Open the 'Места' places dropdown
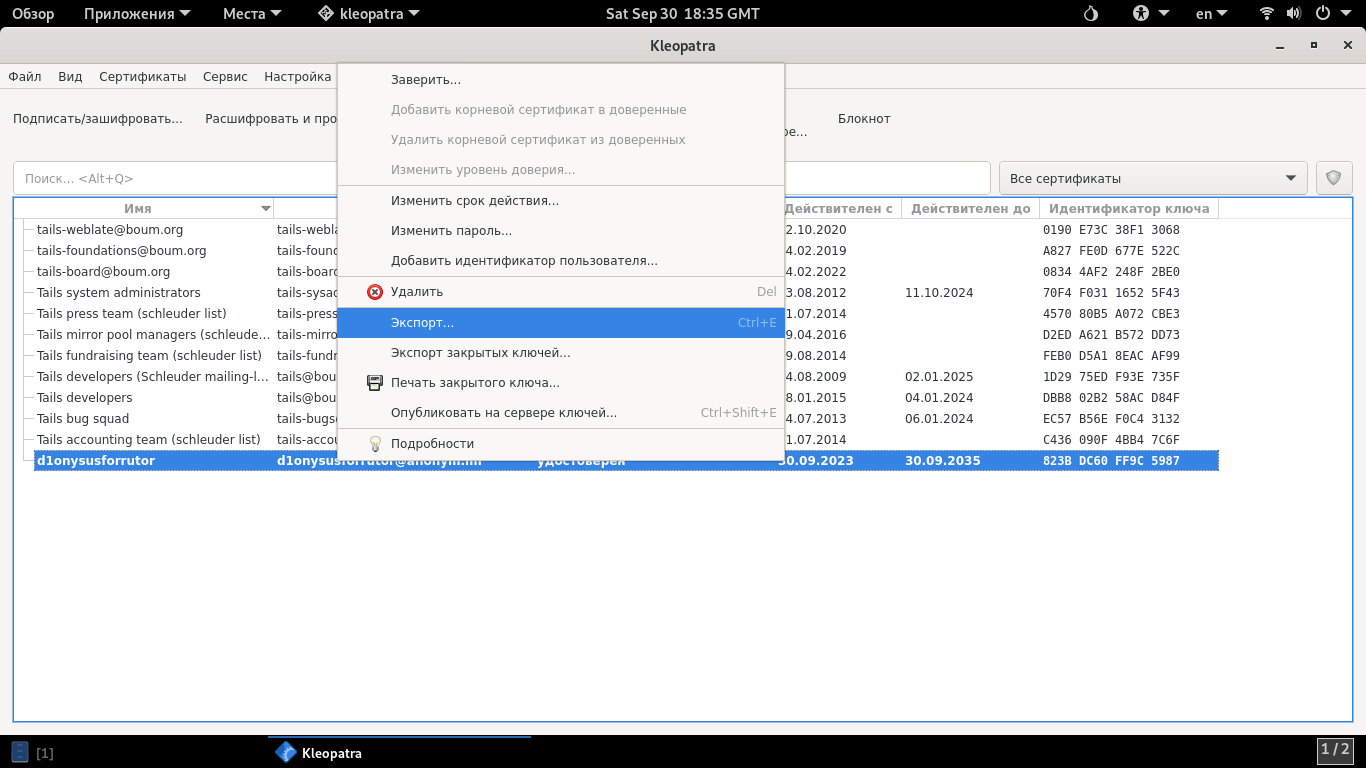This screenshot has width=1366, height=768. point(252,14)
